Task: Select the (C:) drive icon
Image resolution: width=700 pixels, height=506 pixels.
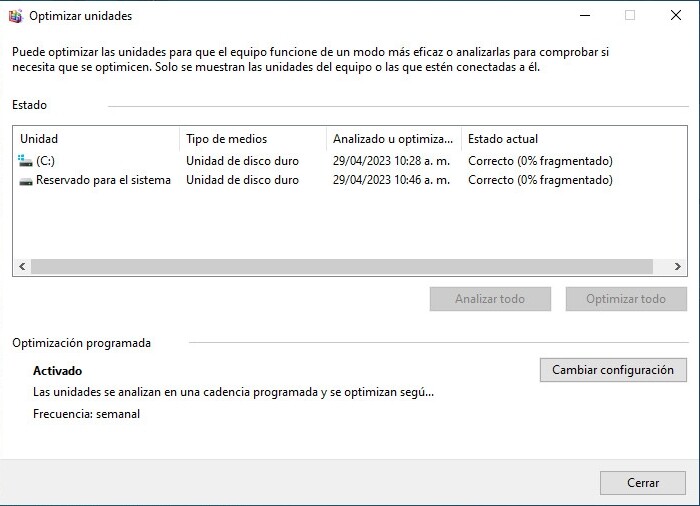Action: 26,160
